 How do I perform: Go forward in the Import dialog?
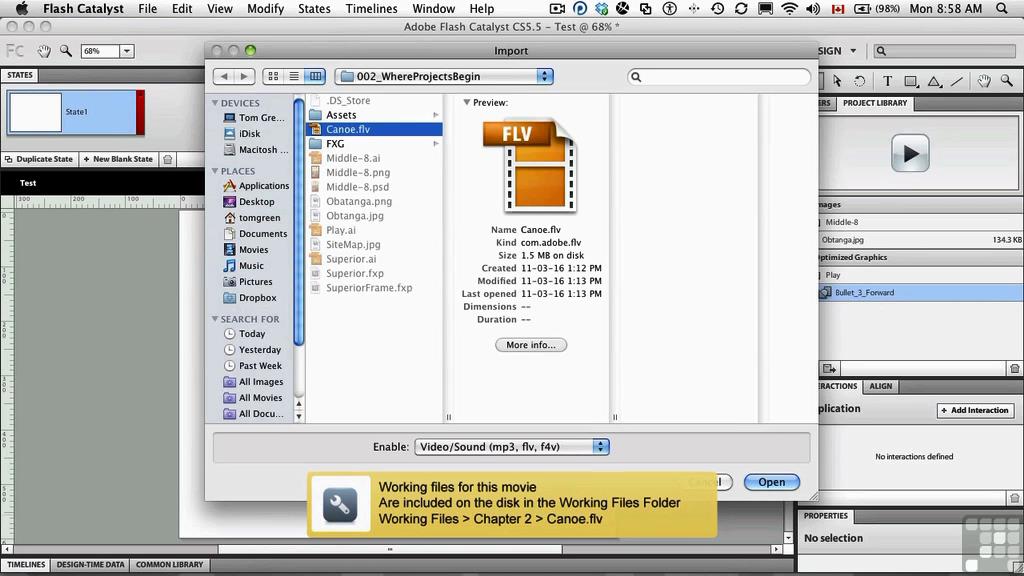(x=244, y=76)
